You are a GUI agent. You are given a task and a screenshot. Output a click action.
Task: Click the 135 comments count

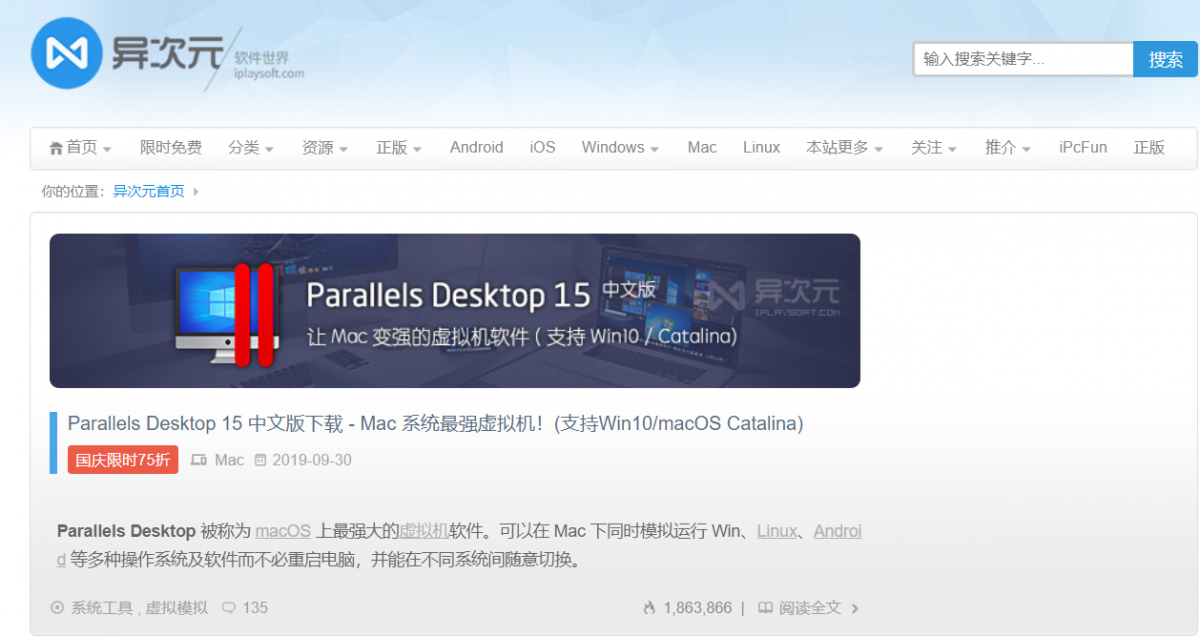[255, 607]
